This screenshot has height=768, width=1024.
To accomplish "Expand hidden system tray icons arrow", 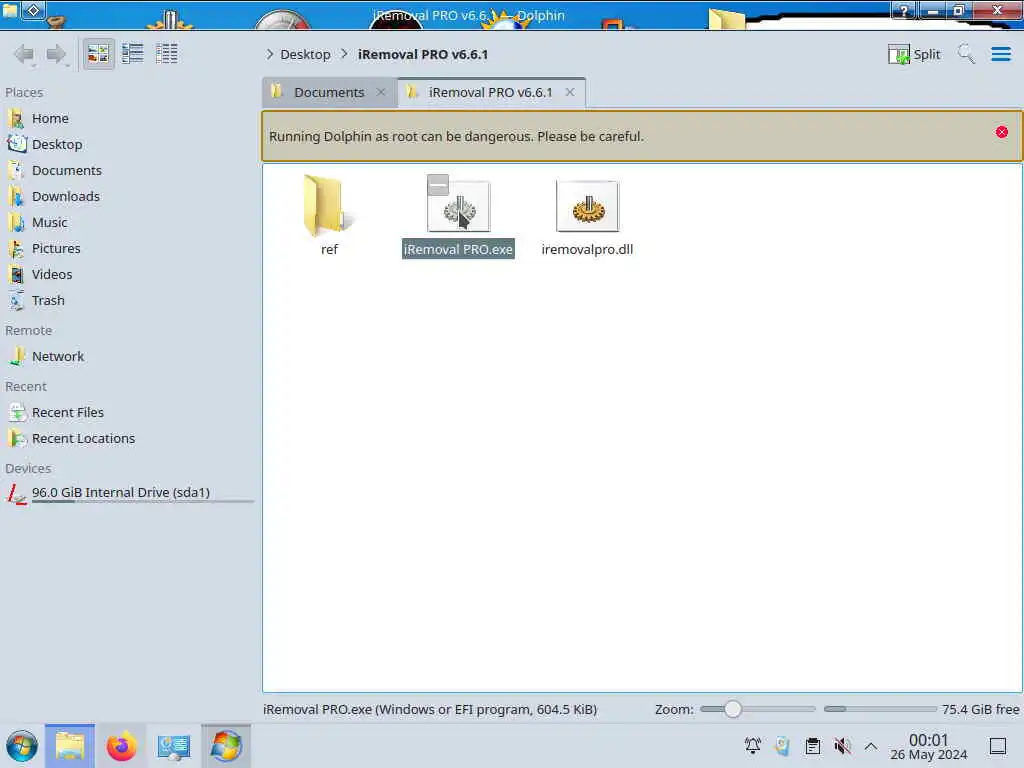I will (871, 746).
